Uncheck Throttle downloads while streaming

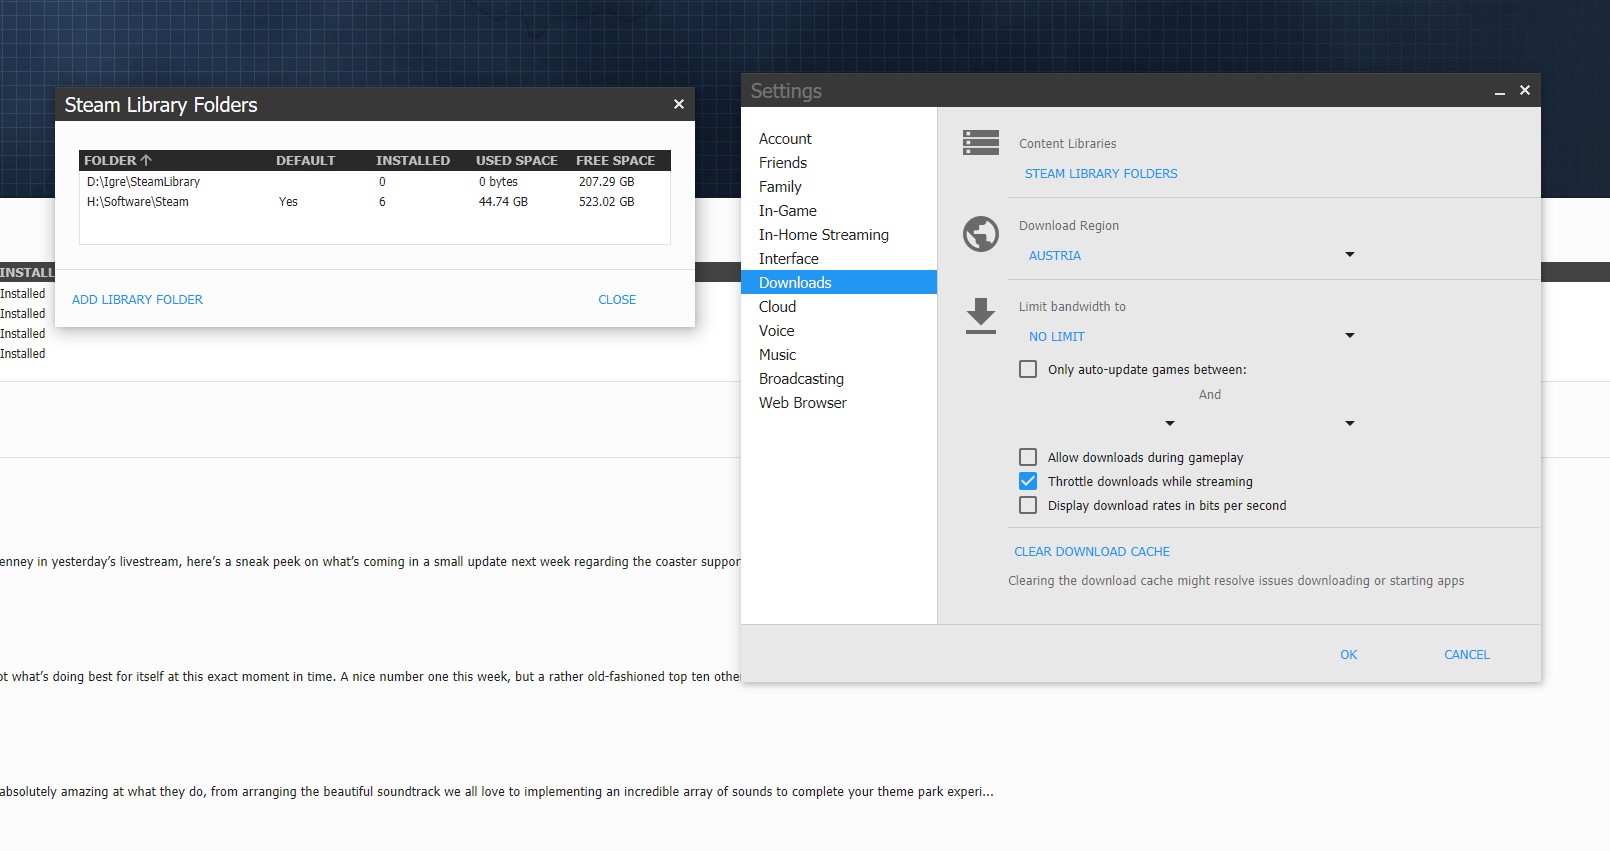(1028, 481)
